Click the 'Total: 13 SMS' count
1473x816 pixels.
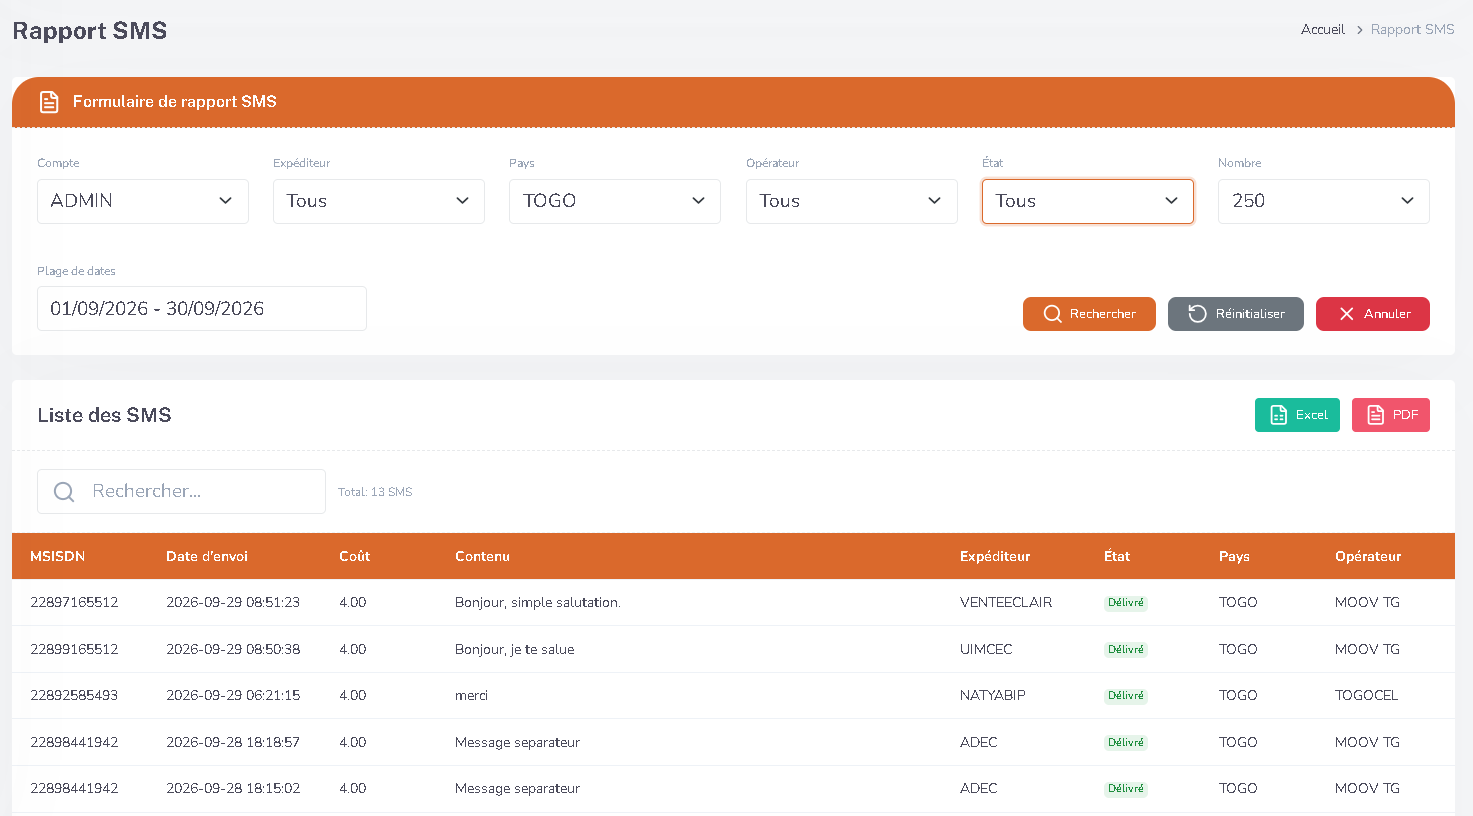coord(375,492)
